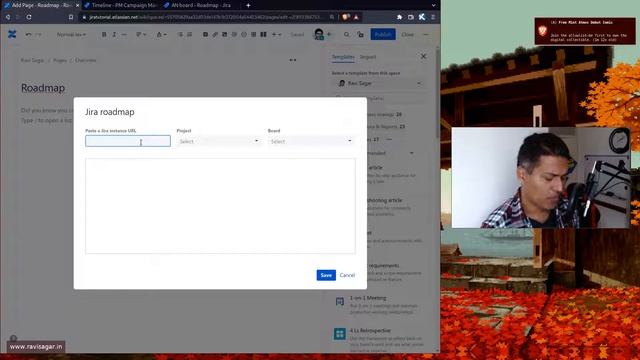Image resolution: width=640 pixels, height=360 pixels.
Task: Open the Normal text style dropdown
Action: [x=71, y=35]
